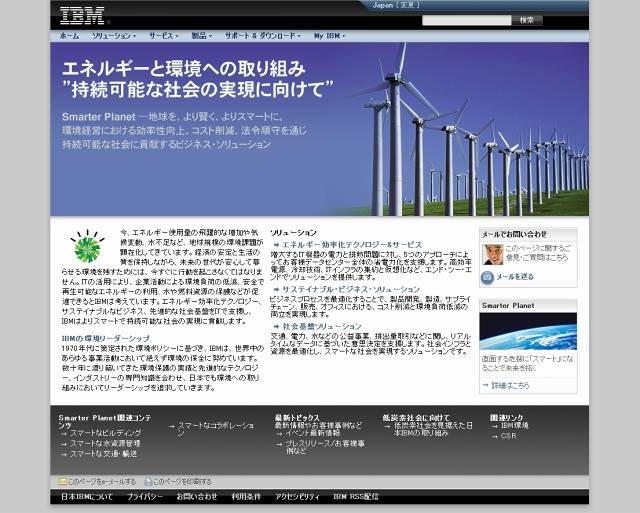Click このページを印刷する link

pos(182,482)
